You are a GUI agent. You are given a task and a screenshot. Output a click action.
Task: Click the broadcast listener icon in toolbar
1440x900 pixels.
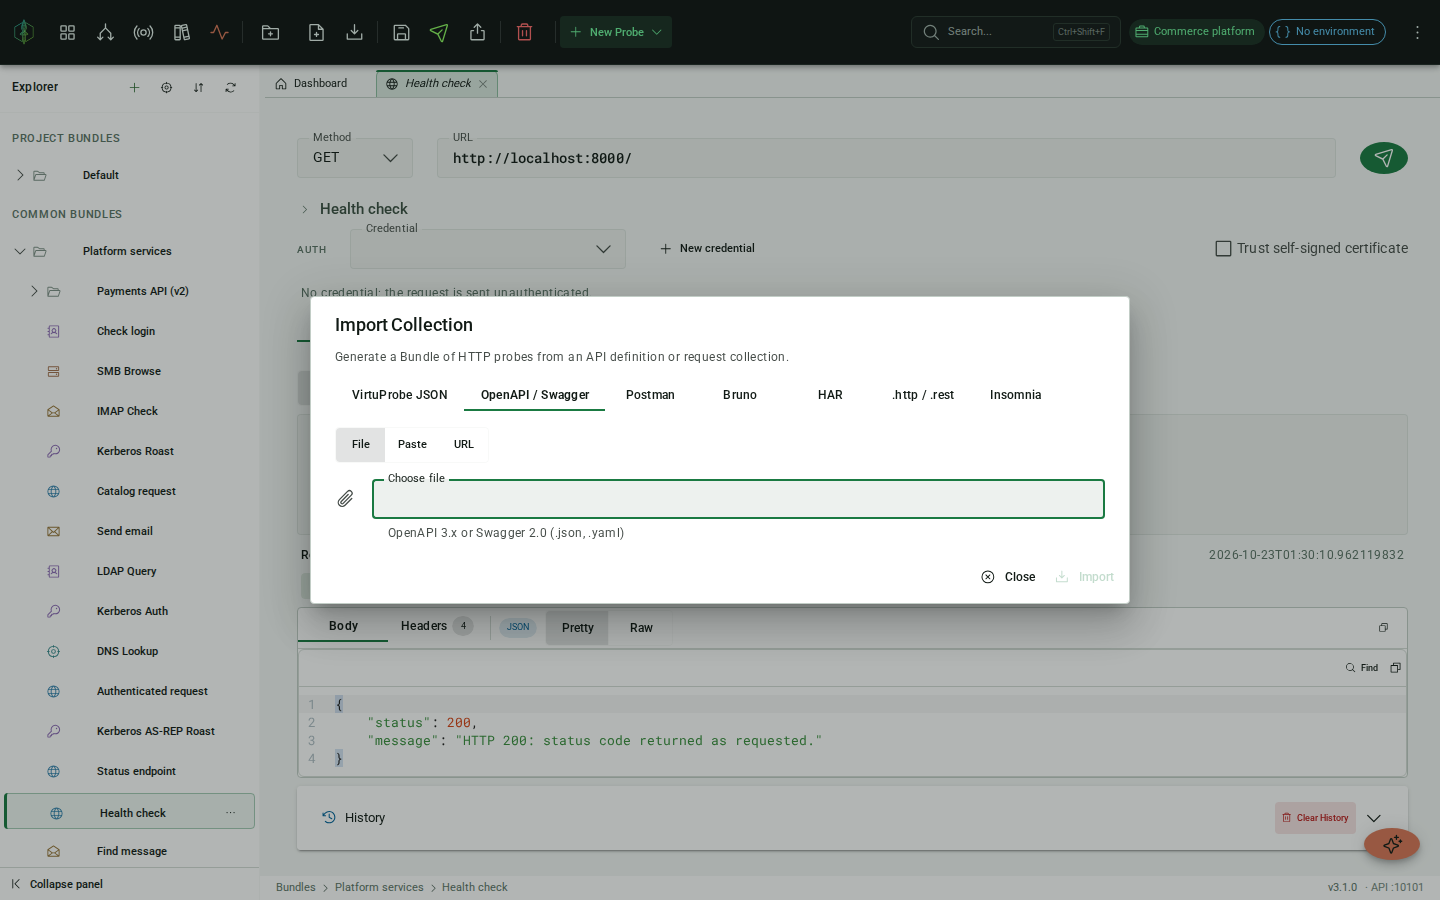pos(143,32)
